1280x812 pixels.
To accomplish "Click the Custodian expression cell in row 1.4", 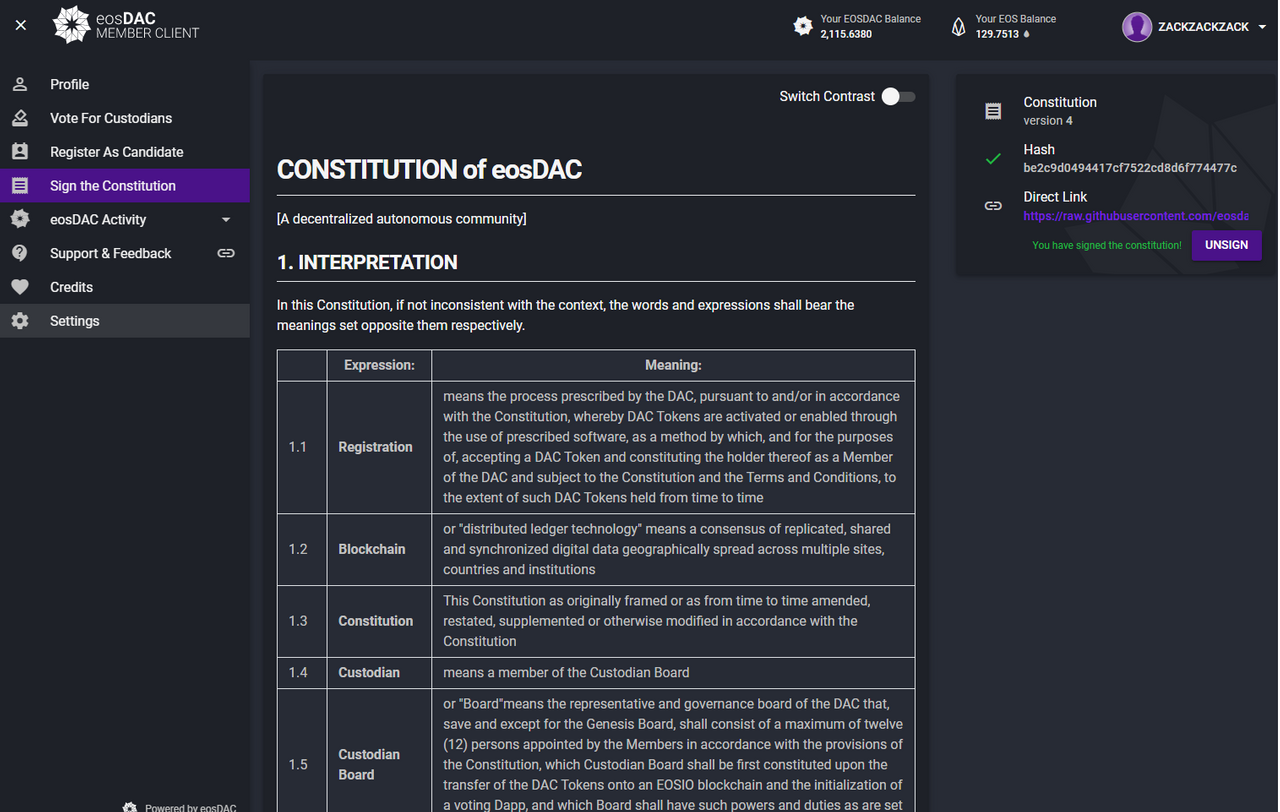I will [379, 672].
